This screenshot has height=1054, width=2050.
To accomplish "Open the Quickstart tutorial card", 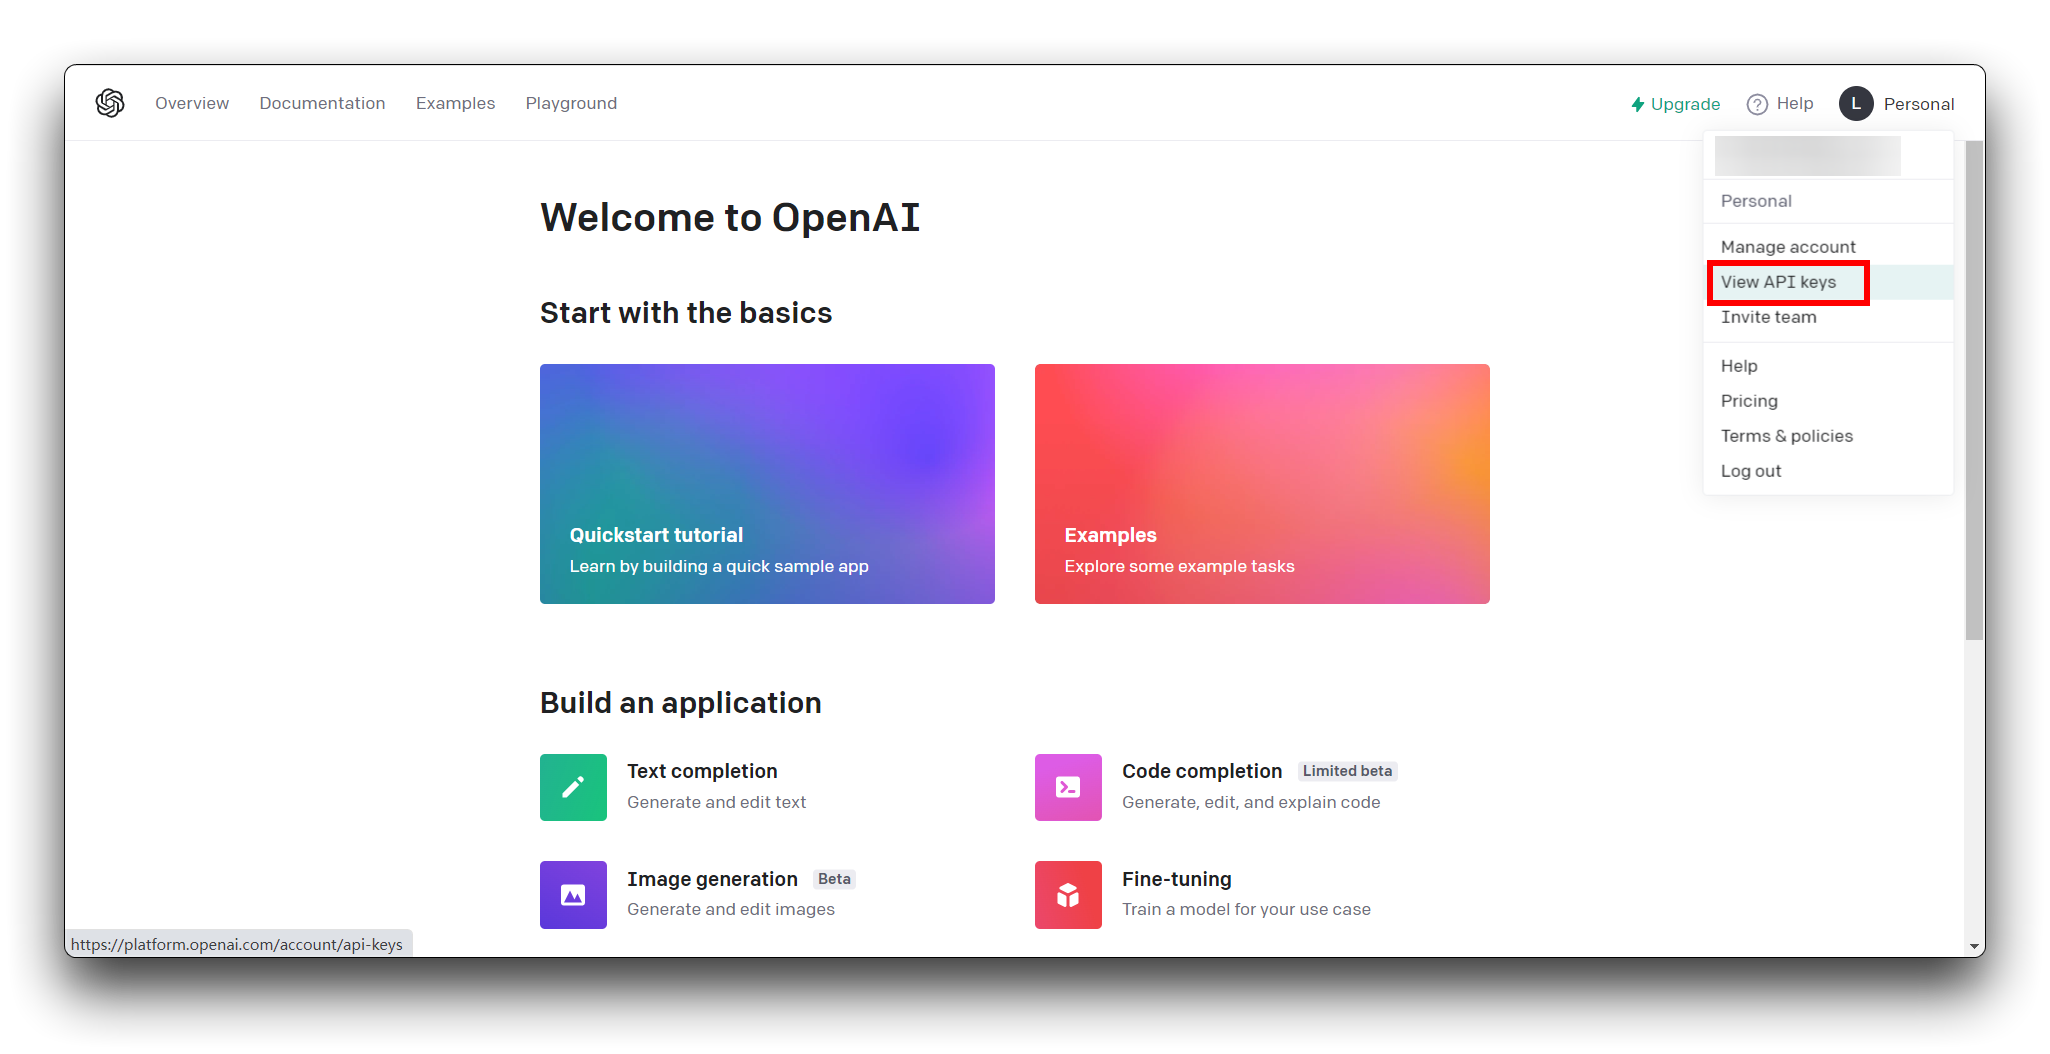I will pyautogui.click(x=767, y=484).
